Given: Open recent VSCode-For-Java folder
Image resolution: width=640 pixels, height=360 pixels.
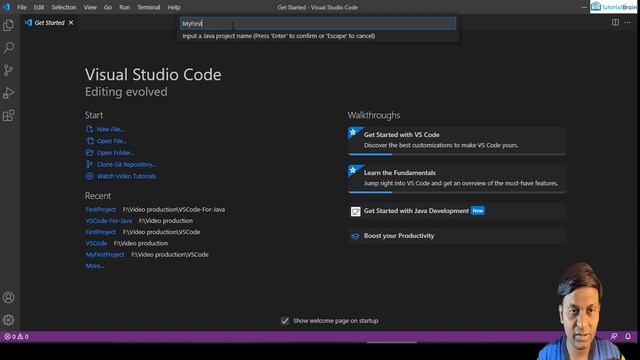Looking at the screenshot, I should [x=109, y=221].
